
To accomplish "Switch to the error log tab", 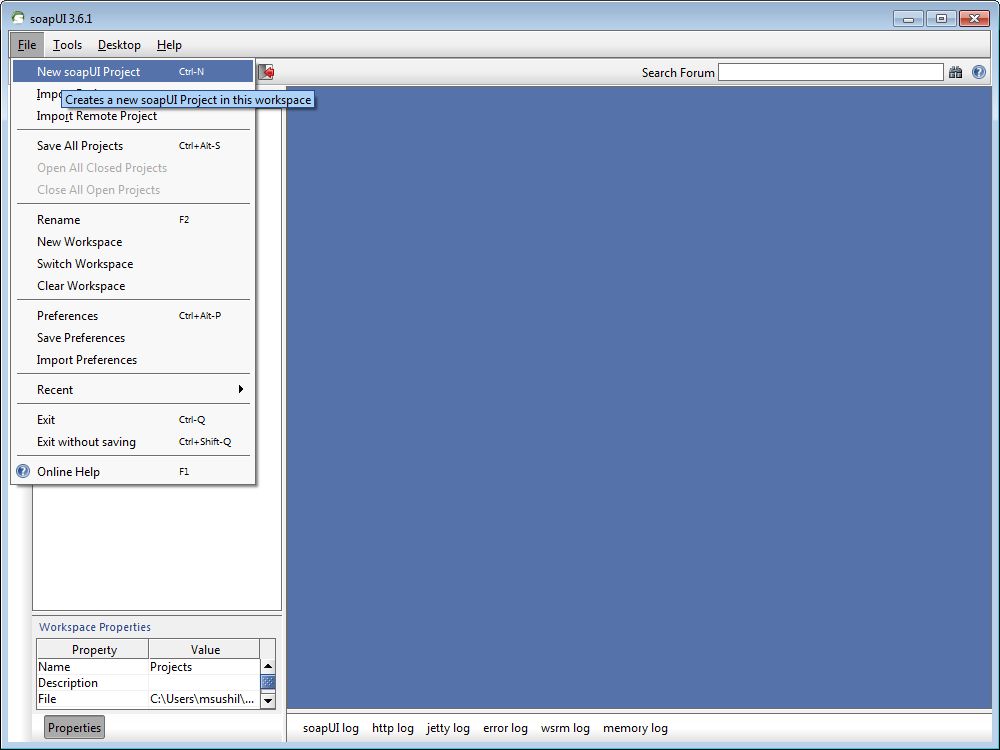I will point(505,728).
